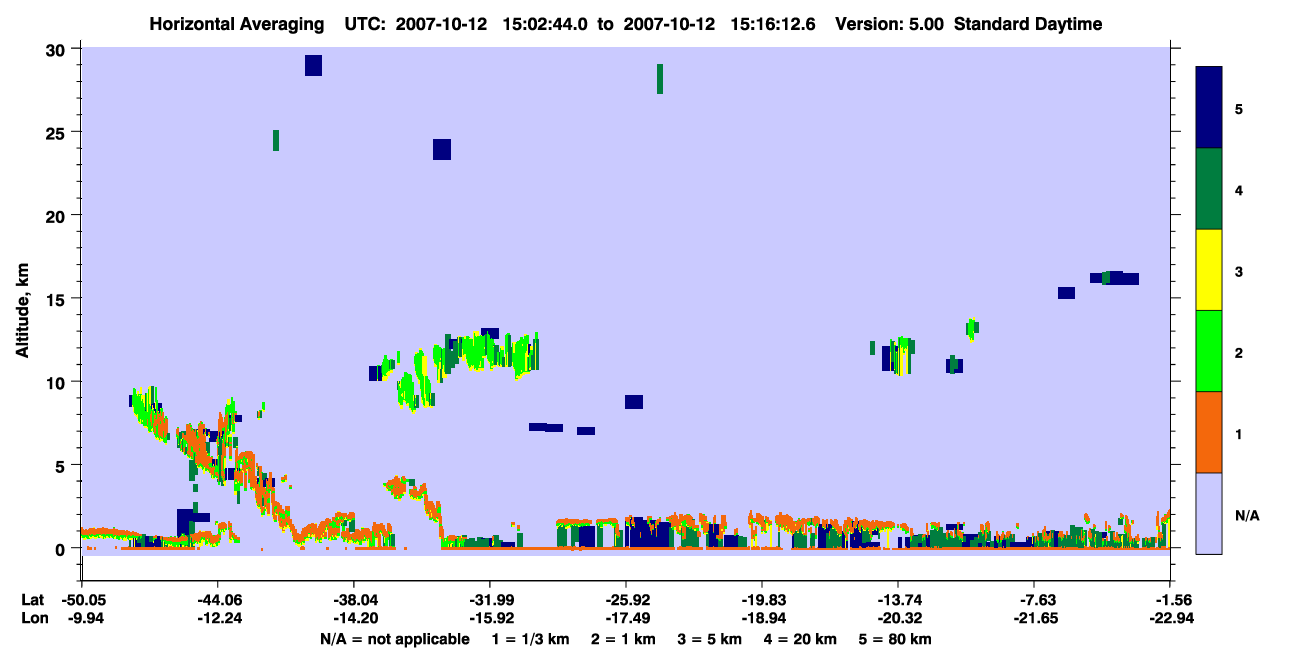Click latitude value '-13.74'
The height and width of the screenshot is (667, 1300).
tap(898, 600)
